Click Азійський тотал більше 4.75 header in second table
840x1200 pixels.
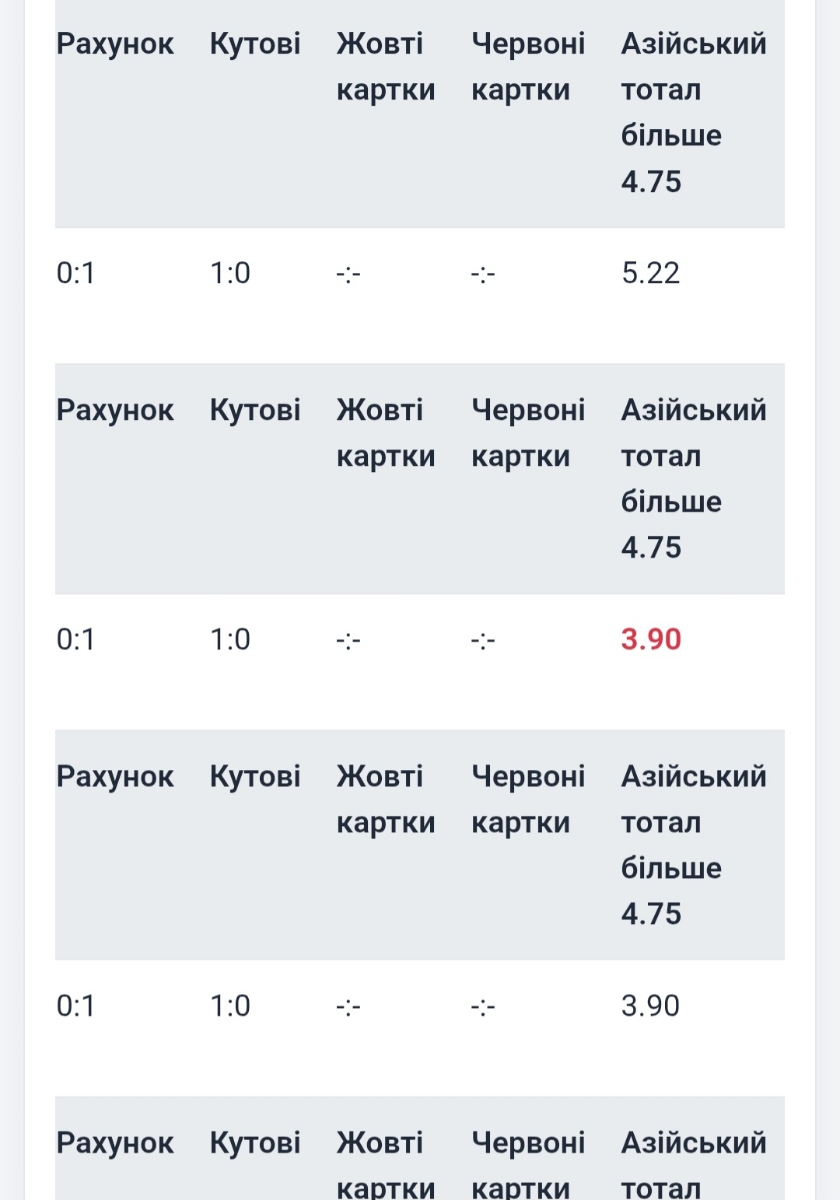693,478
